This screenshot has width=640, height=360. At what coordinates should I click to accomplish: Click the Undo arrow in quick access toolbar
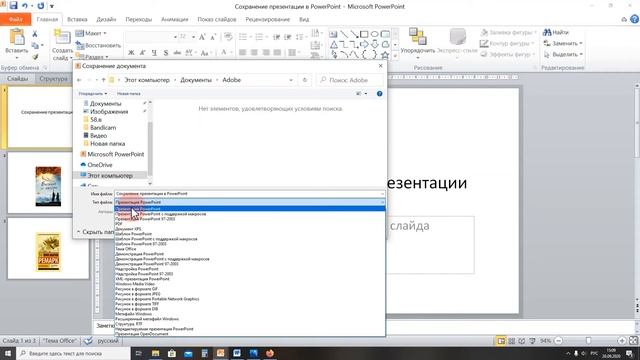[25, 6]
